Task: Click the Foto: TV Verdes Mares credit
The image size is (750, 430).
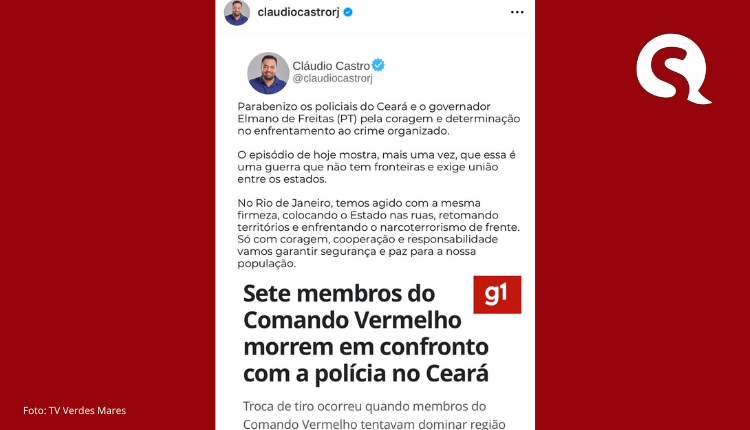Action: point(75,410)
